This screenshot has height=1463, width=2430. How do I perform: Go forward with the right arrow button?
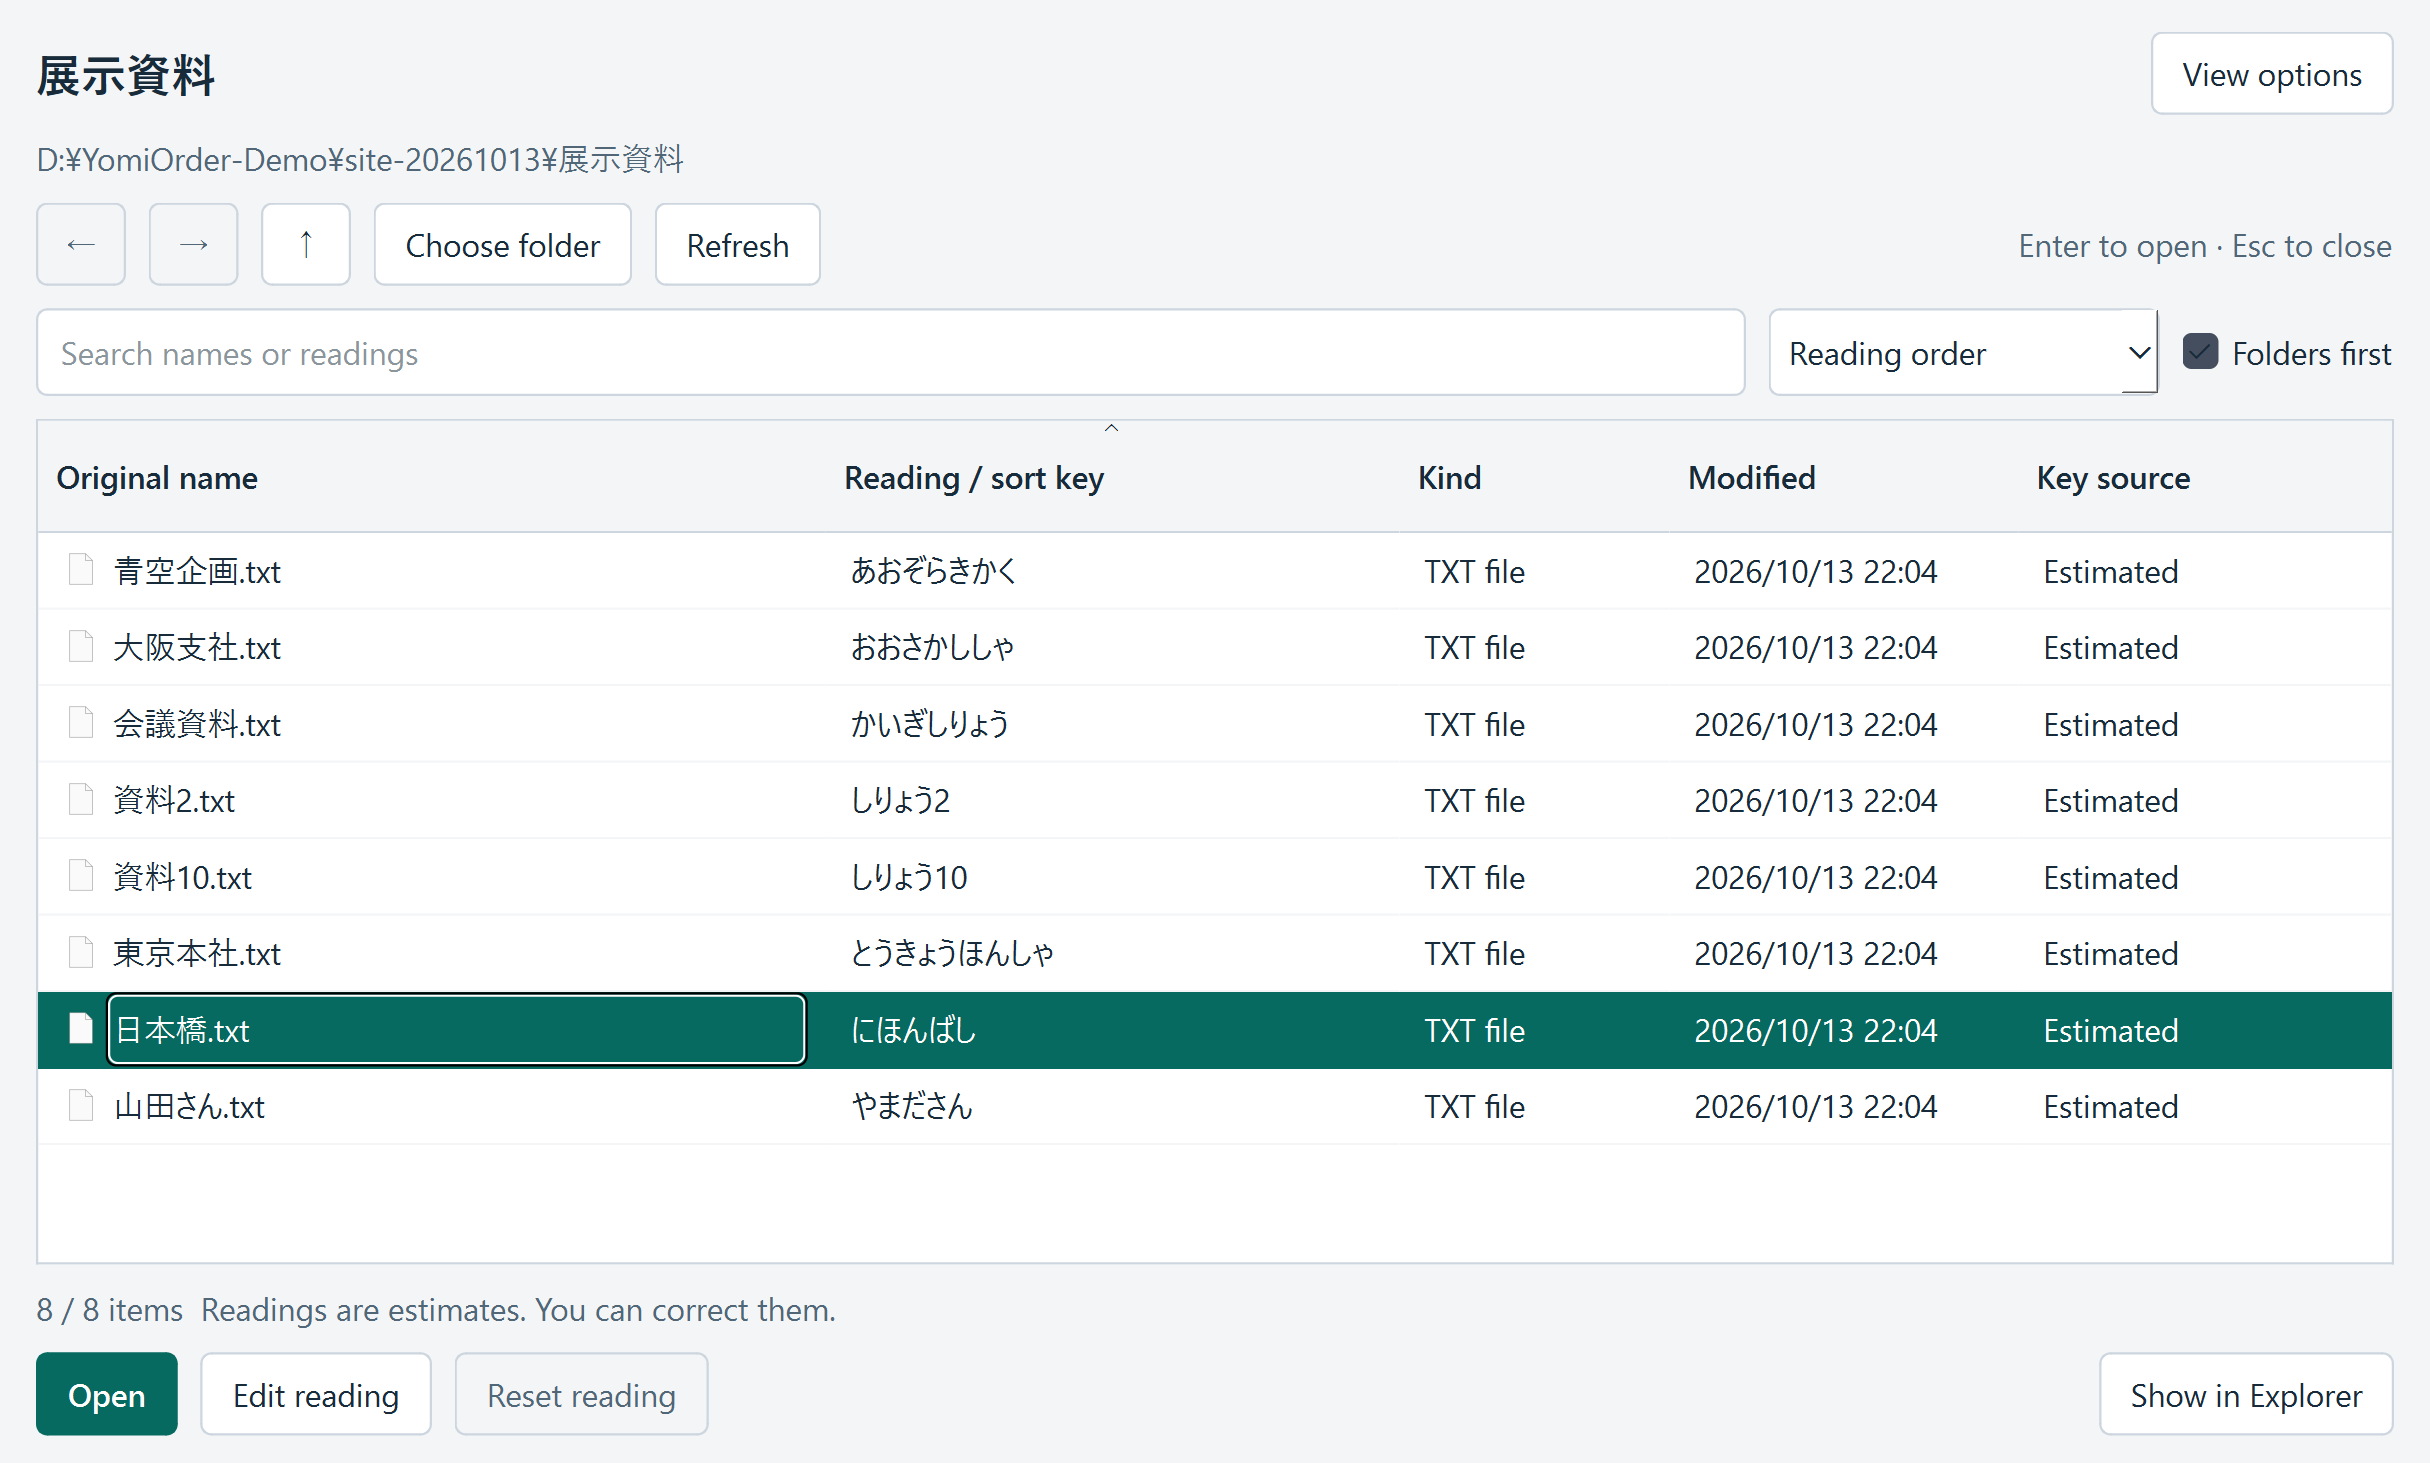[x=193, y=245]
